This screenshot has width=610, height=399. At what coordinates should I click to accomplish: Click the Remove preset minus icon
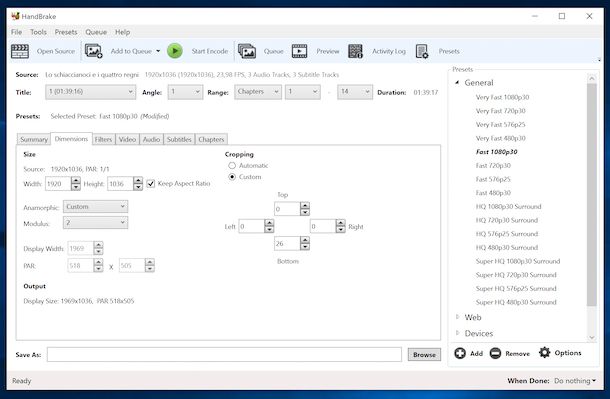point(495,353)
